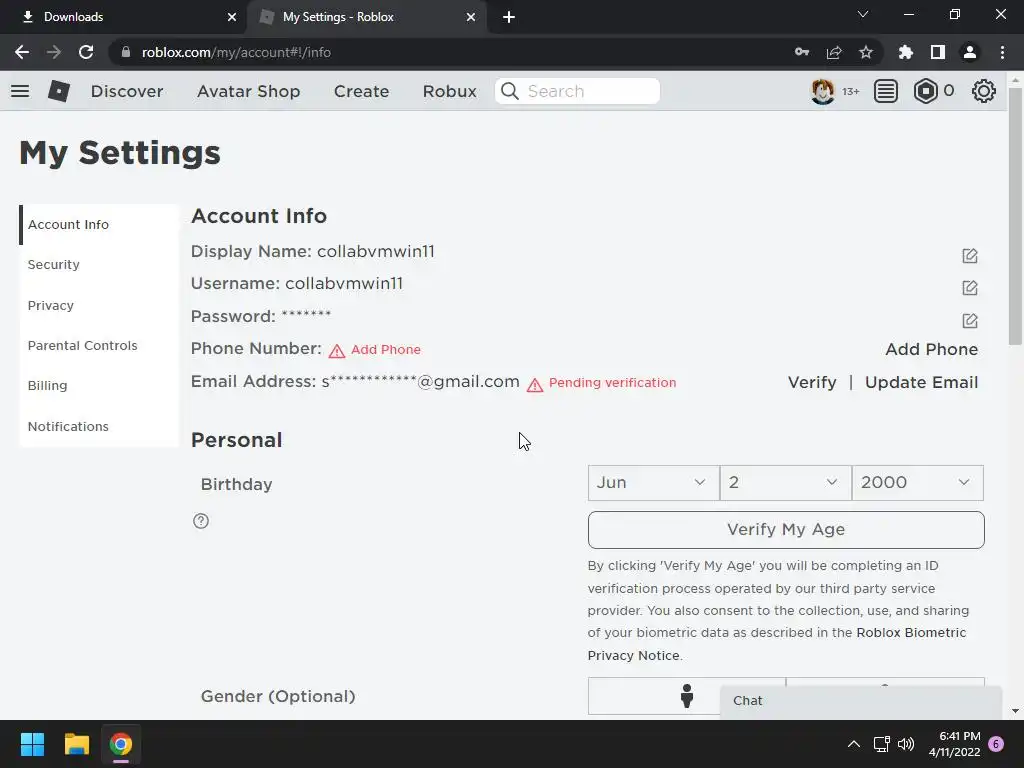Open the taskbar clock and date
Viewport: 1024px width, 768px height.
coord(954,744)
